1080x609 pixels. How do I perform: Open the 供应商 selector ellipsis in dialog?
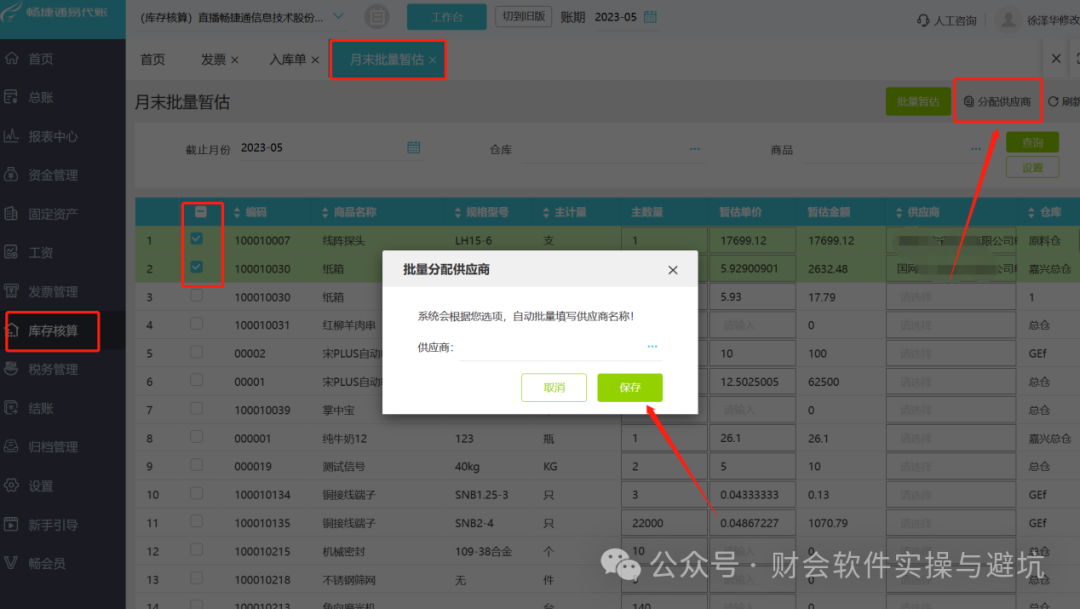click(x=652, y=347)
